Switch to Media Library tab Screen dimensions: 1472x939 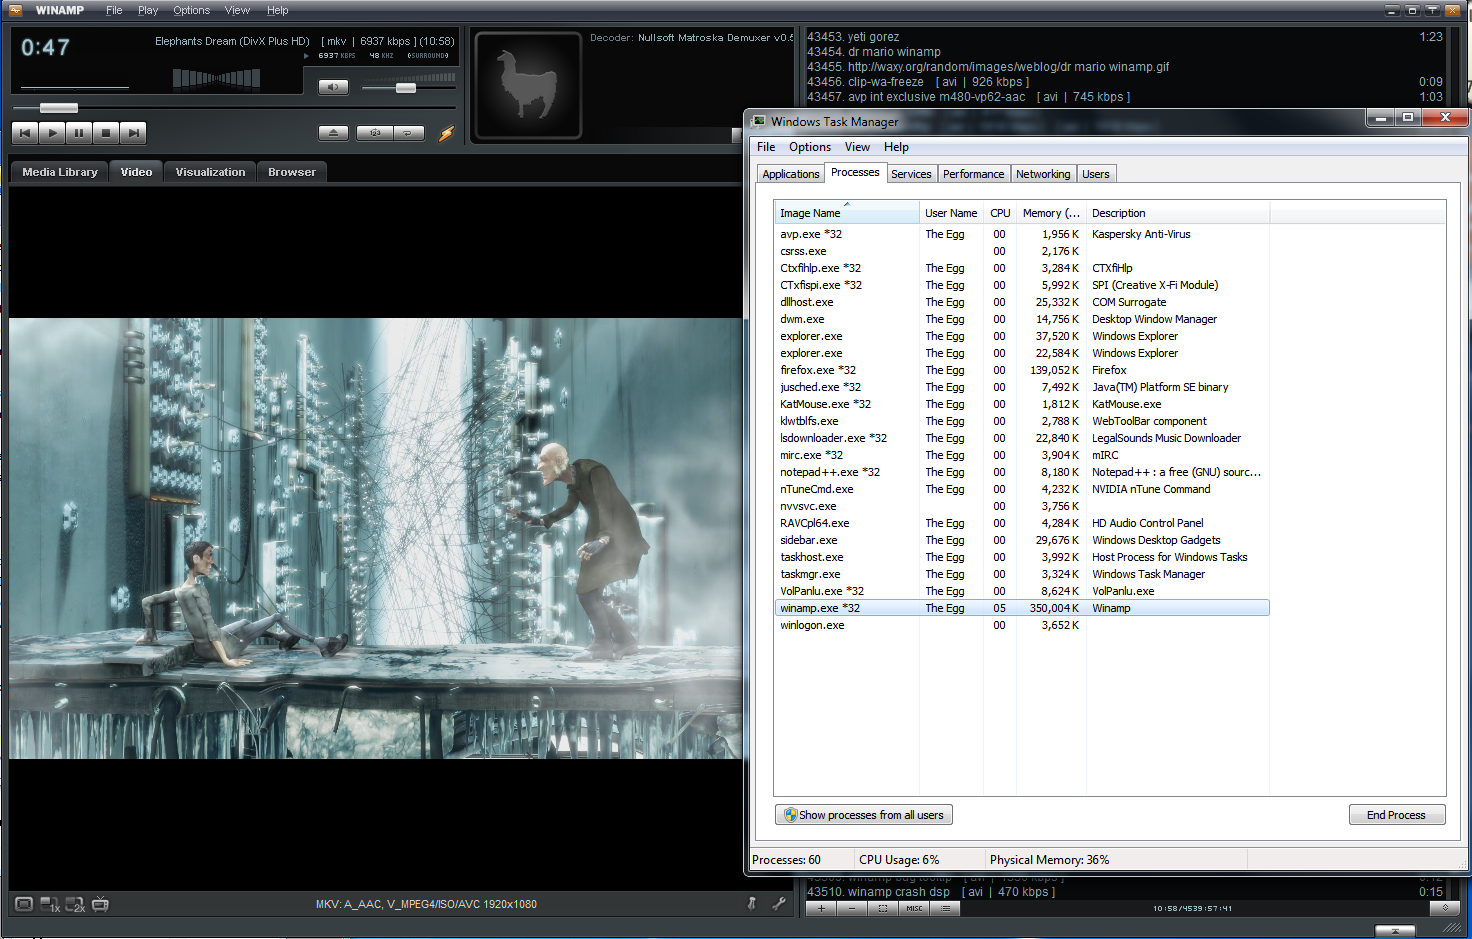pyautogui.click(x=60, y=172)
